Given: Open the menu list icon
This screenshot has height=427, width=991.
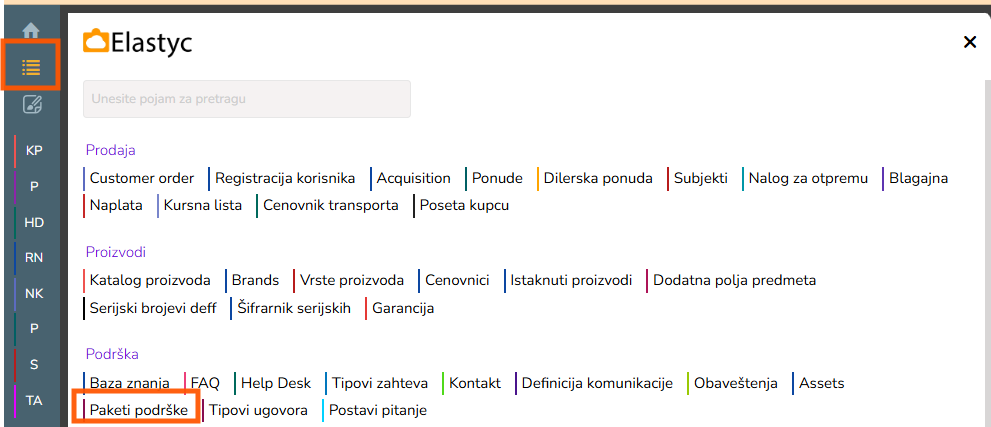Looking at the screenshot, I should (31, 67).
